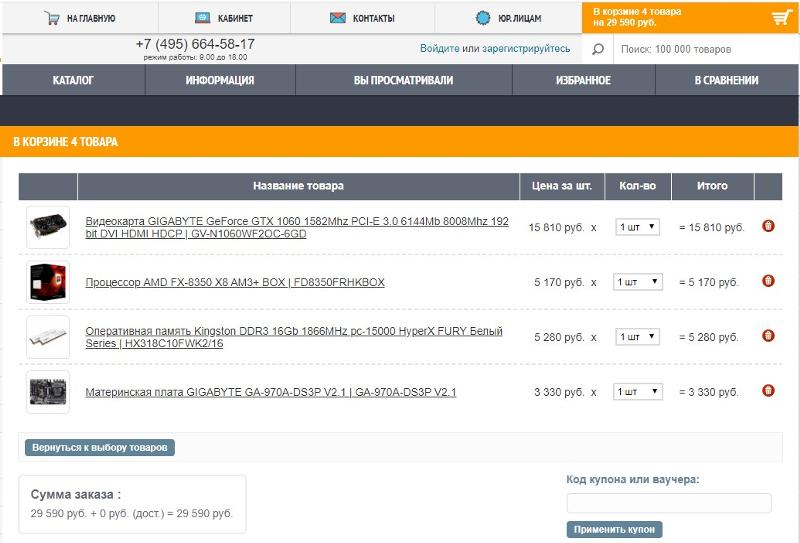This screenshot has width=800, height=543.
Task: Open quantity dropdown for GTX 1060 video card
Action: click(x=638, y=227)
